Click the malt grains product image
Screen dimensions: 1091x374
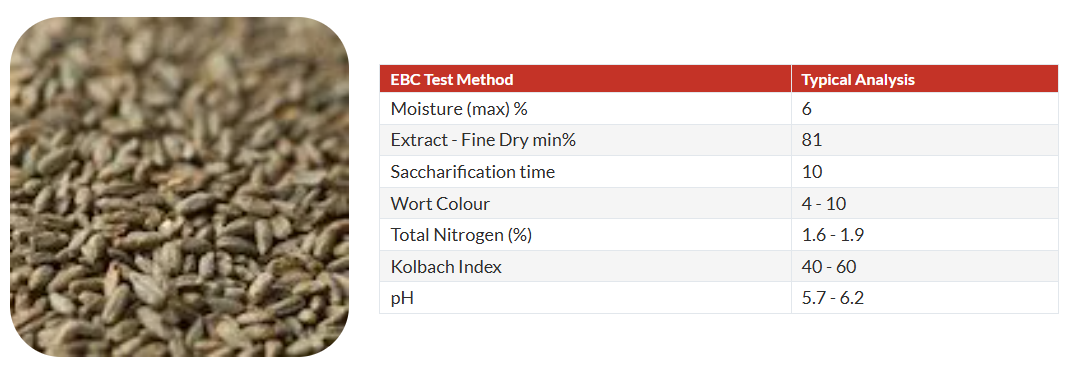[180, 187]
